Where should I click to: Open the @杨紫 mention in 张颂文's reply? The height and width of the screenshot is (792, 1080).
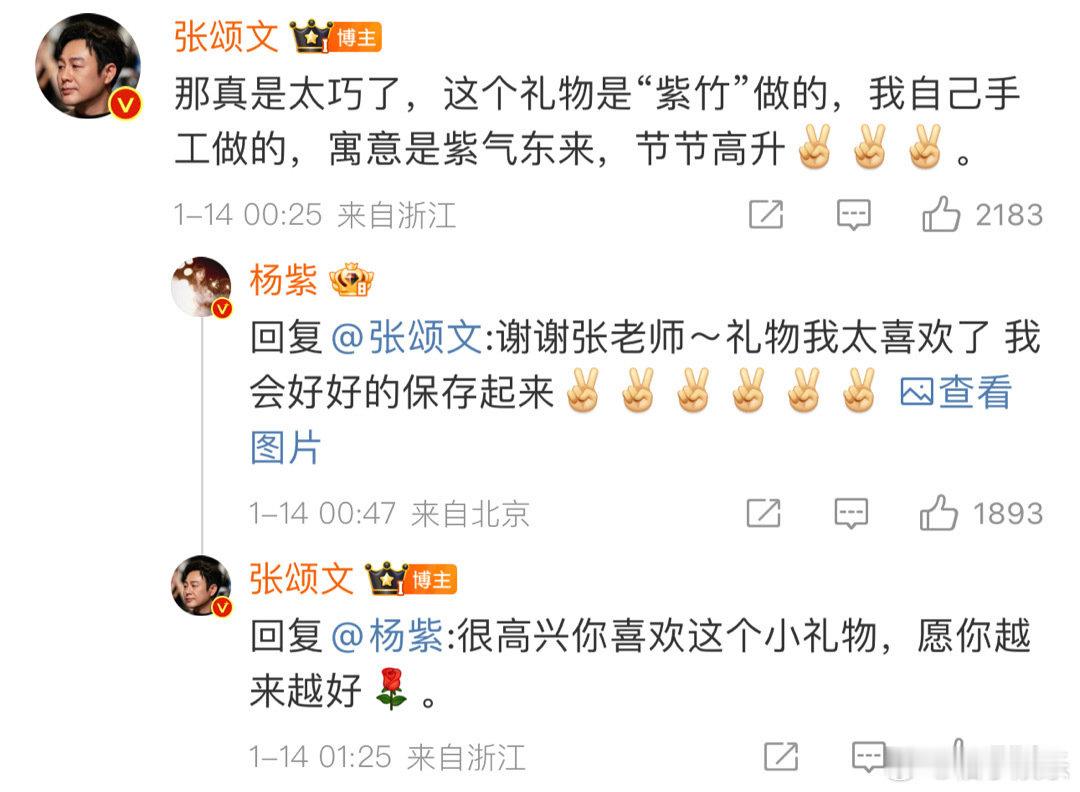[387, 635]
